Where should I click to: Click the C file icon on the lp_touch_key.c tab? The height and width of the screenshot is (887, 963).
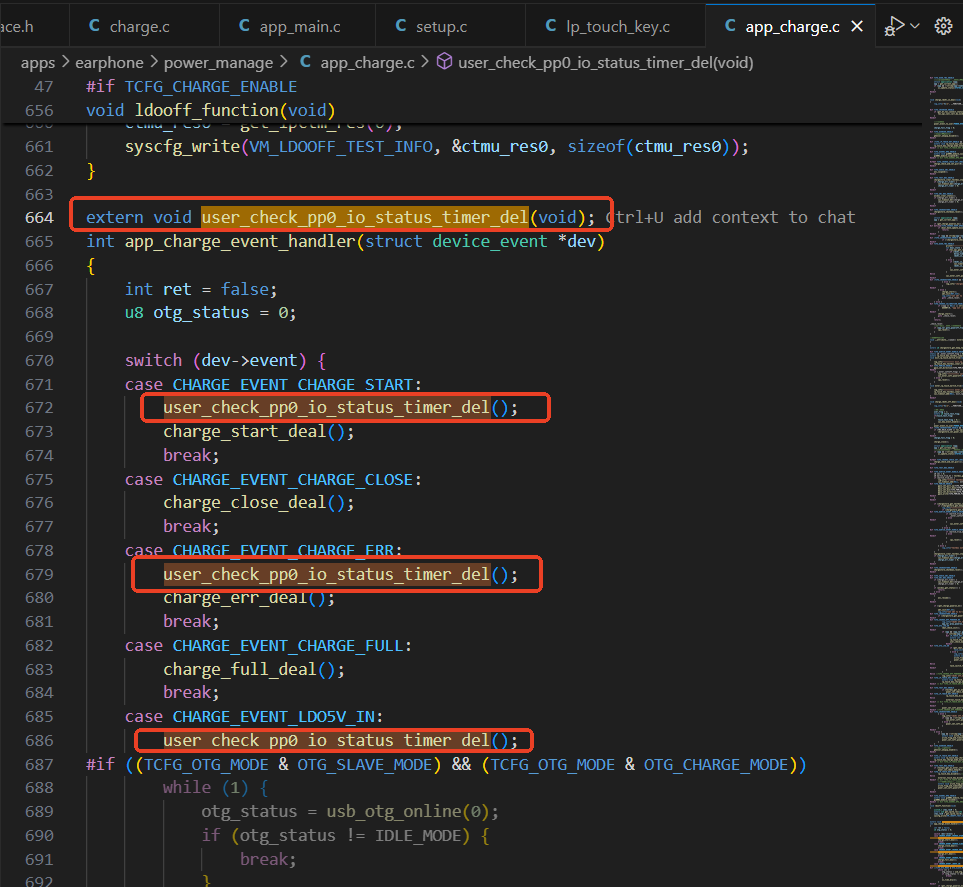[551, 26]
